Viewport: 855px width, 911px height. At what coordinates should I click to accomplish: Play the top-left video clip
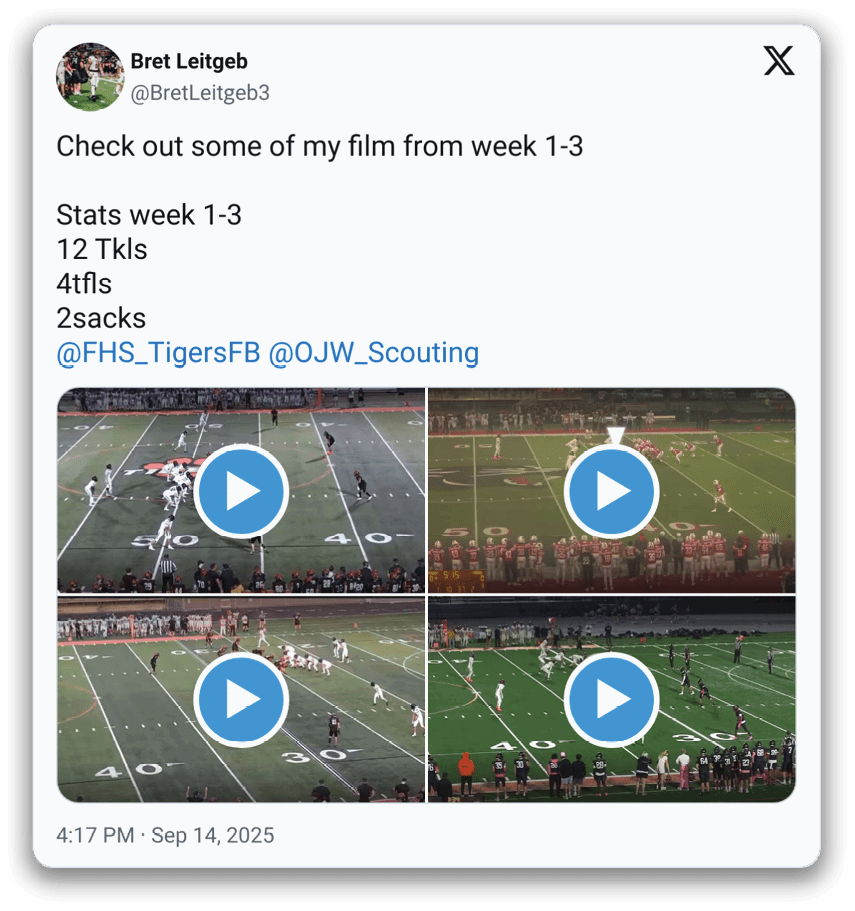pyautogui.click(x=241, y=491)
